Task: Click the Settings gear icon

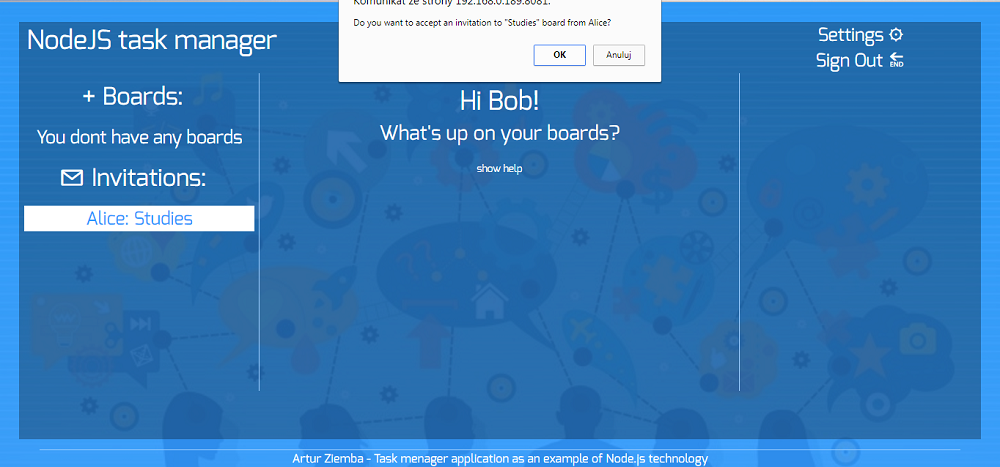Action: click(896, 35)
